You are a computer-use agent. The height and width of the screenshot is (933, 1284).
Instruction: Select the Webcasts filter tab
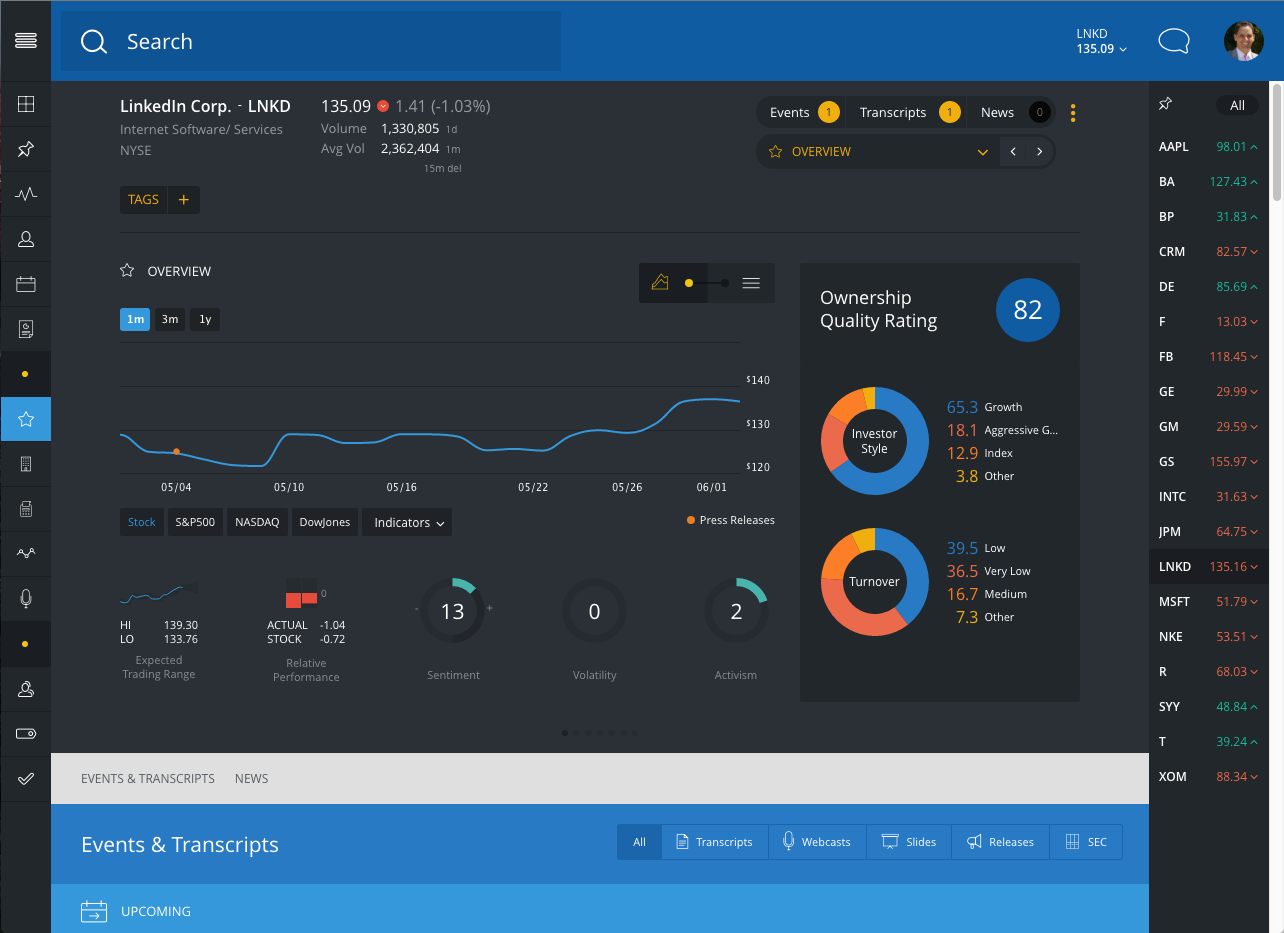[815, 842]
